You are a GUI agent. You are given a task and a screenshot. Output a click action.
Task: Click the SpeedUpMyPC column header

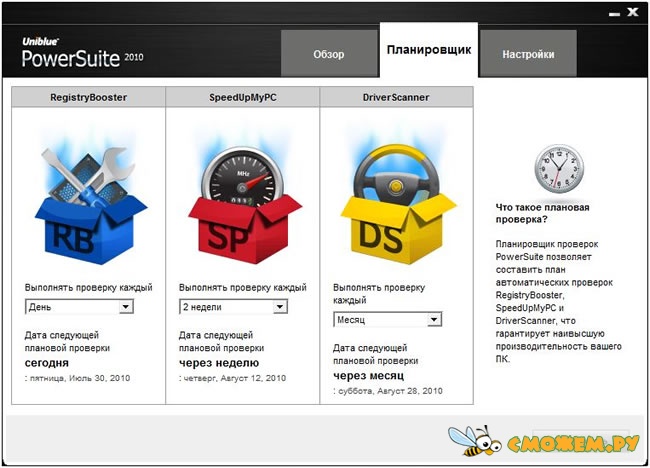tap(243, 97)
